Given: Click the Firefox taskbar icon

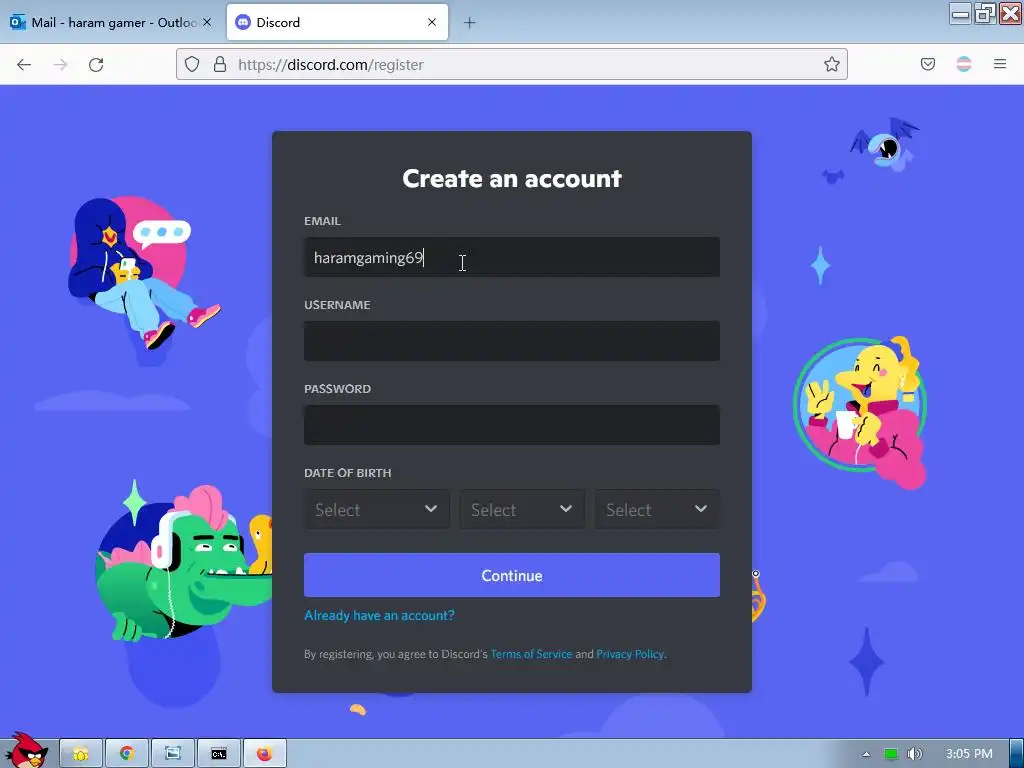Looking at the screenshot, I should tap(264, 754).
